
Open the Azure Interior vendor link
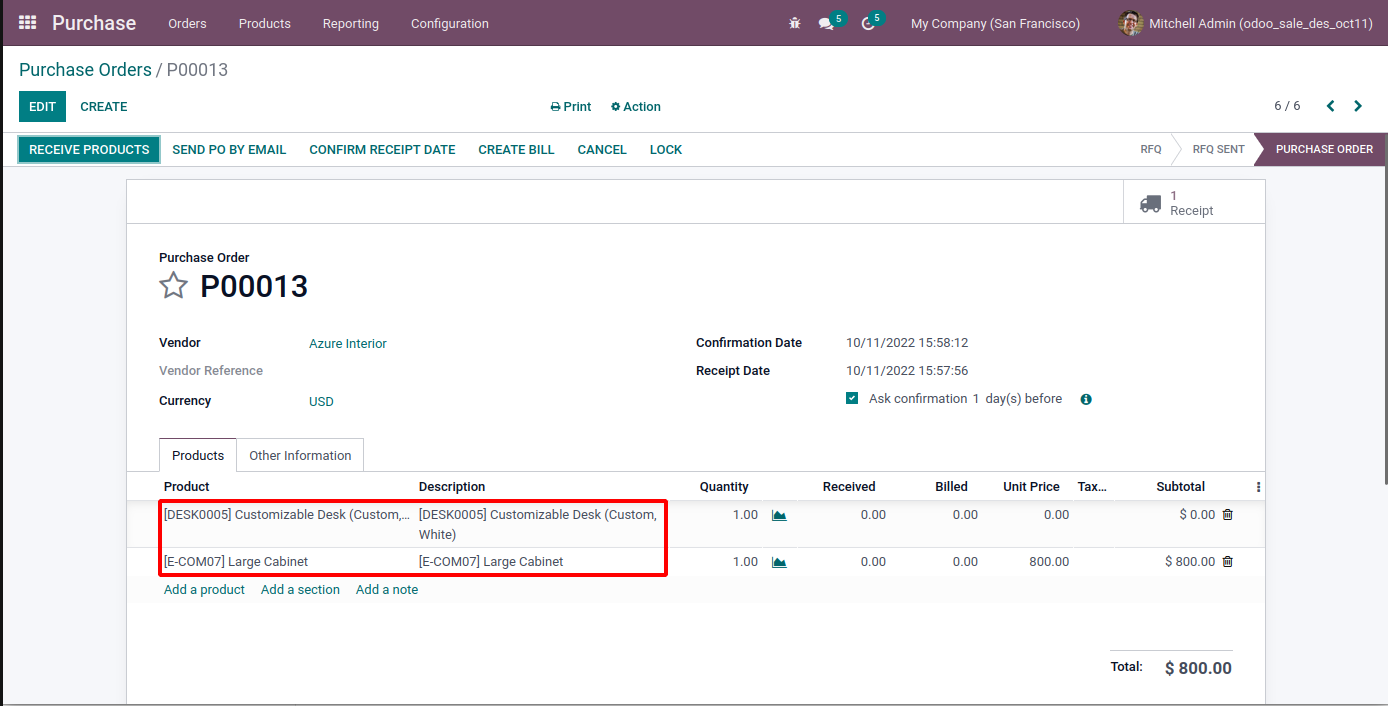pyautogui.click(x=347, y=344)
